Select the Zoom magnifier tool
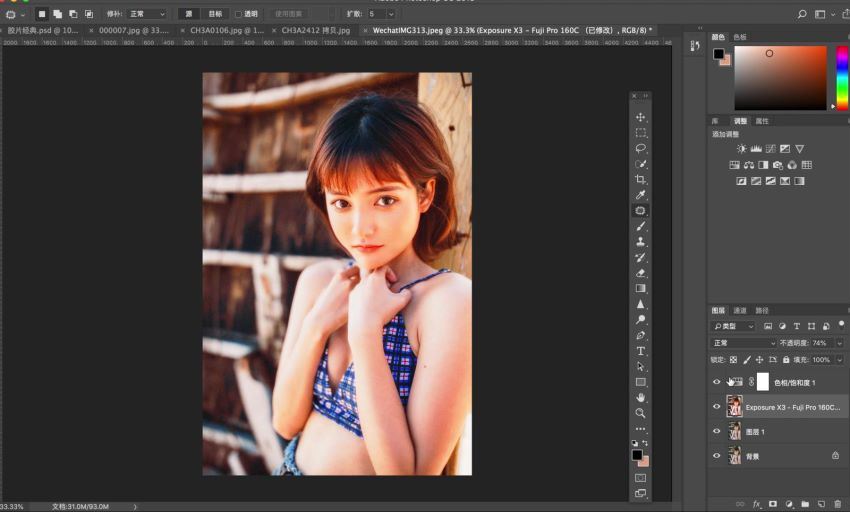This screenshot has width=850, height=512. pyautogui.click(x=641, y=413)
